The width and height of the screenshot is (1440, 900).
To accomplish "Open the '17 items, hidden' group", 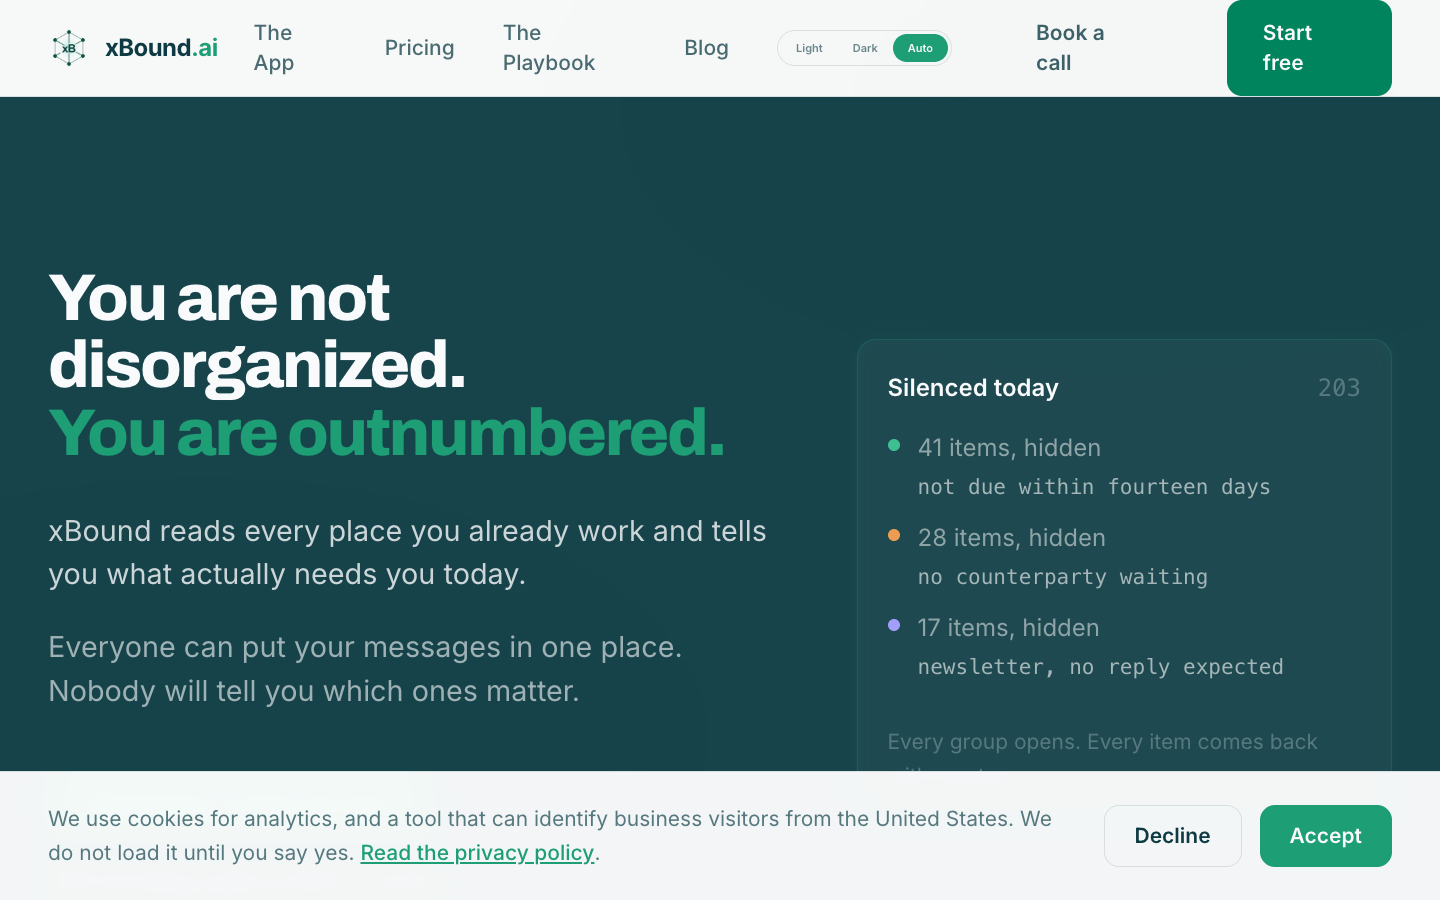I will [1008, 628].
